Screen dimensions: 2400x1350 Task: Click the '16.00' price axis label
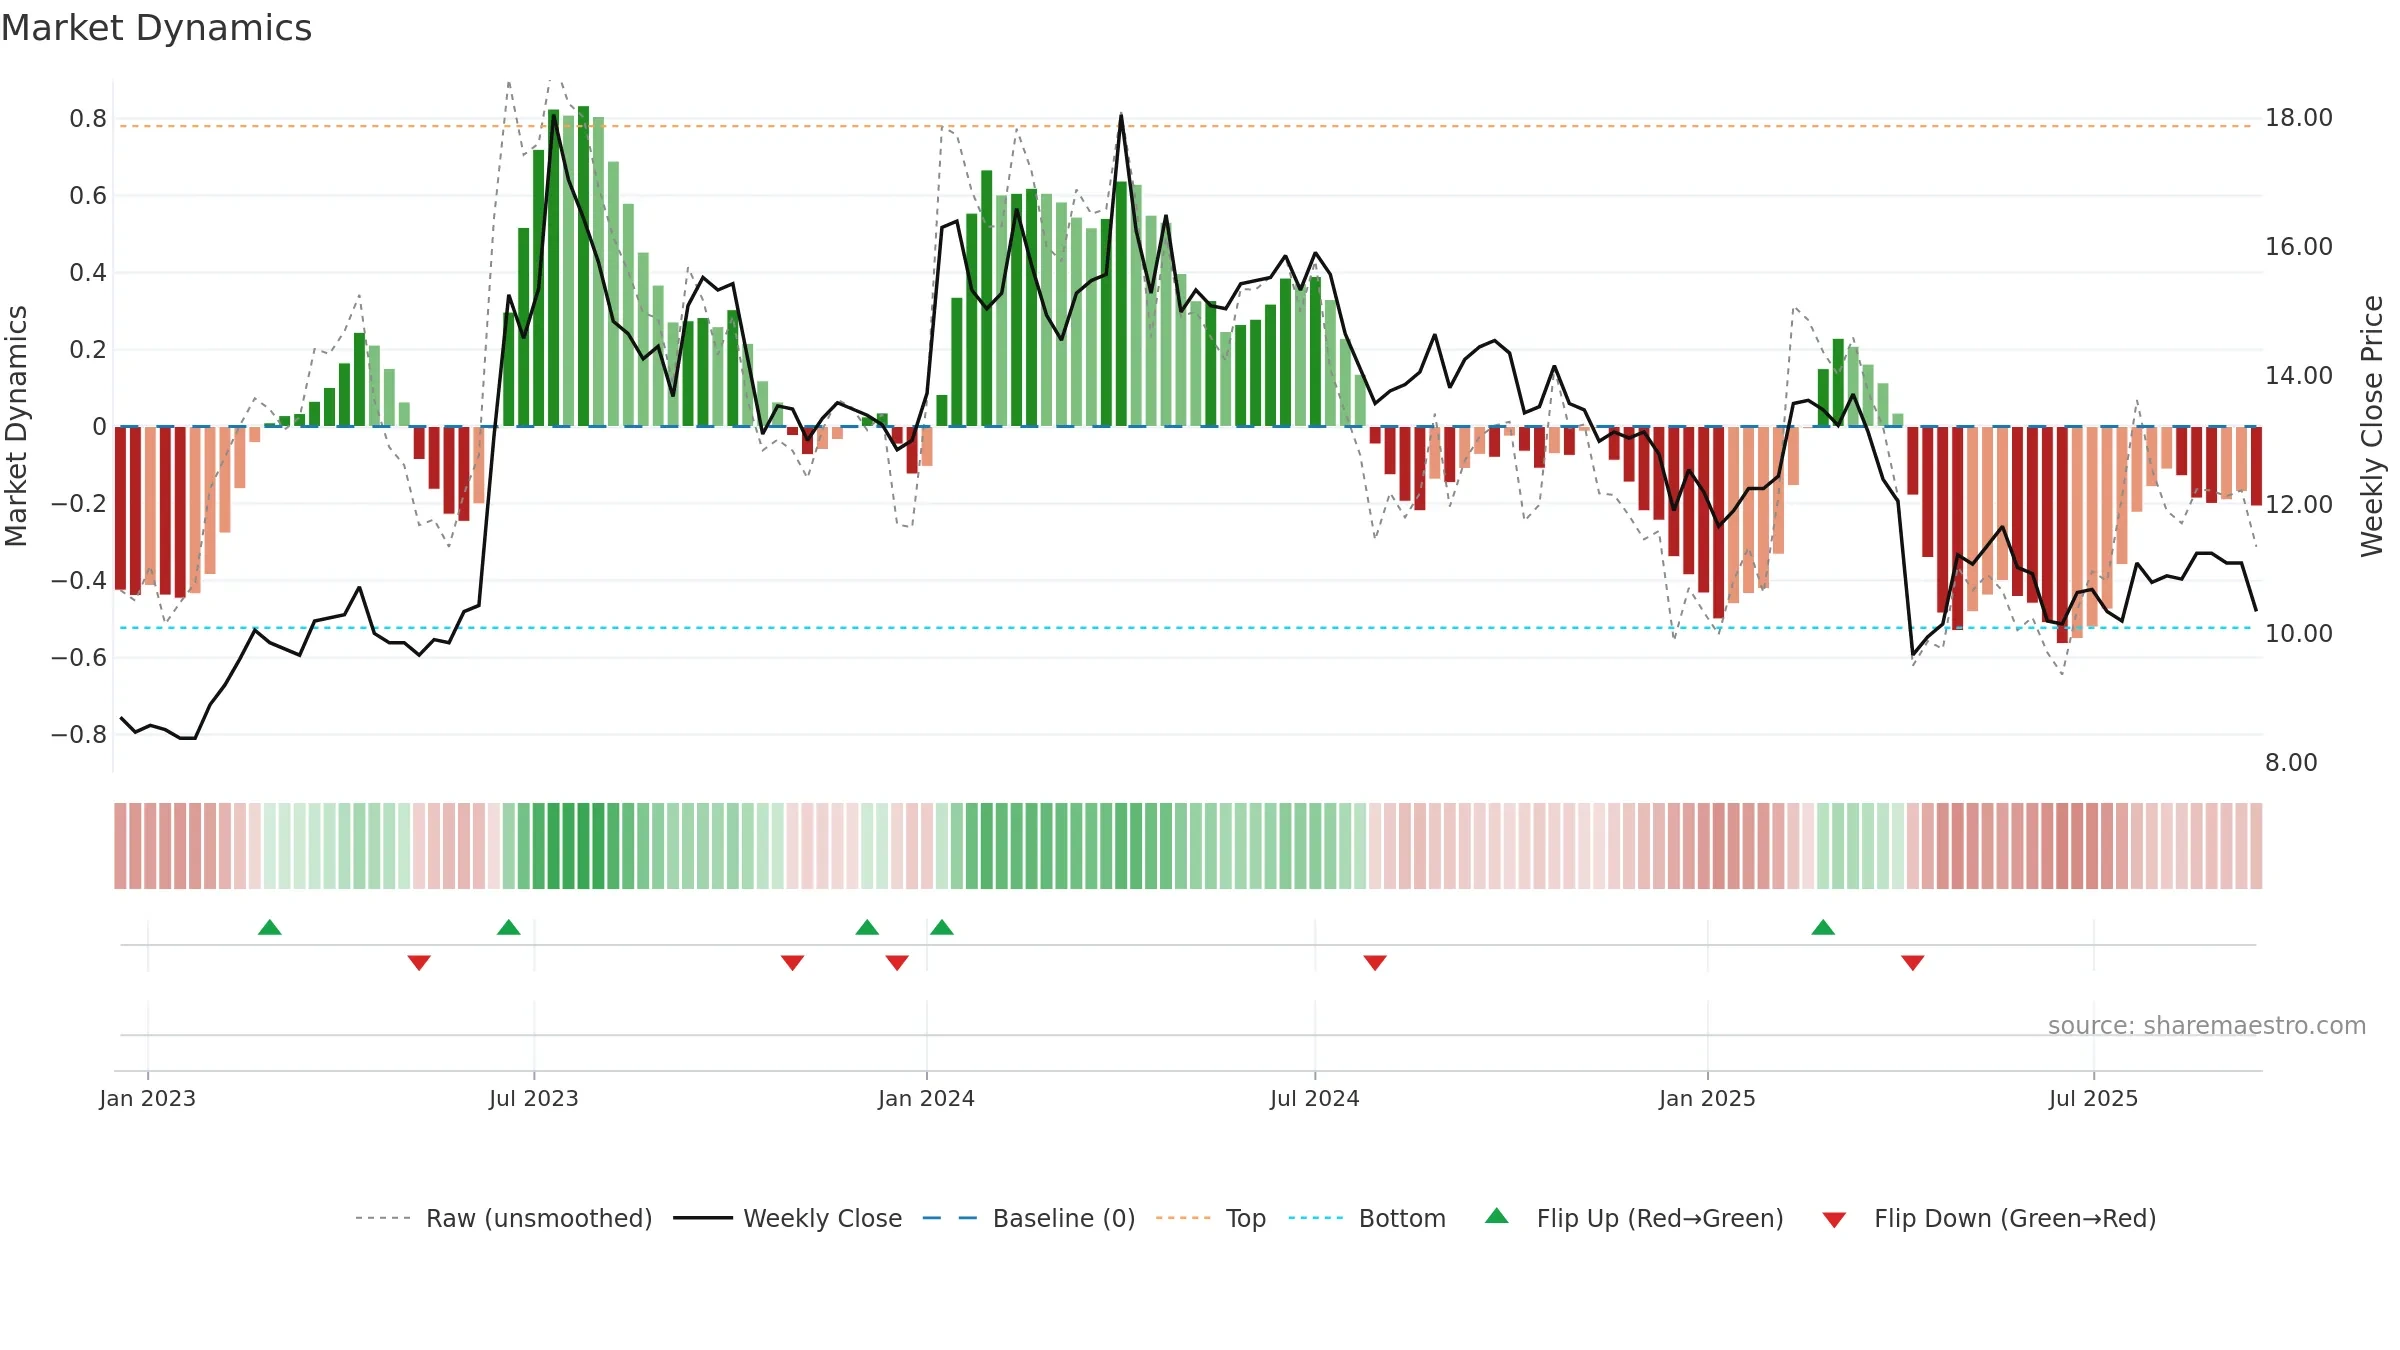click(x=2299, y=247)
